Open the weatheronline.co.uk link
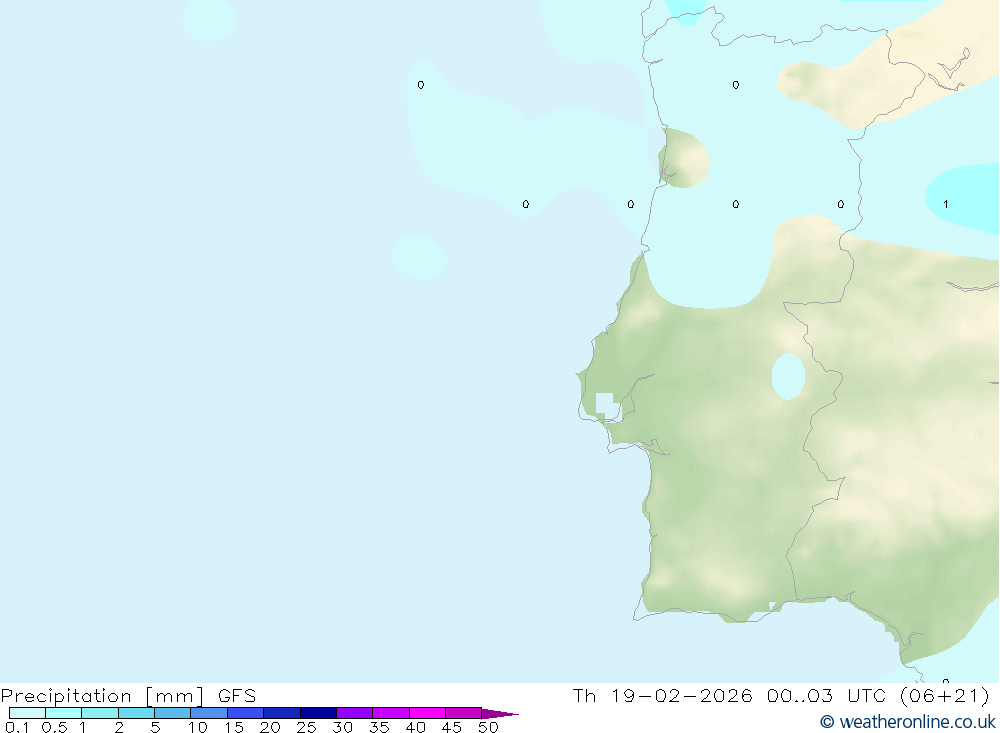1000x733 pixels. 908,722
